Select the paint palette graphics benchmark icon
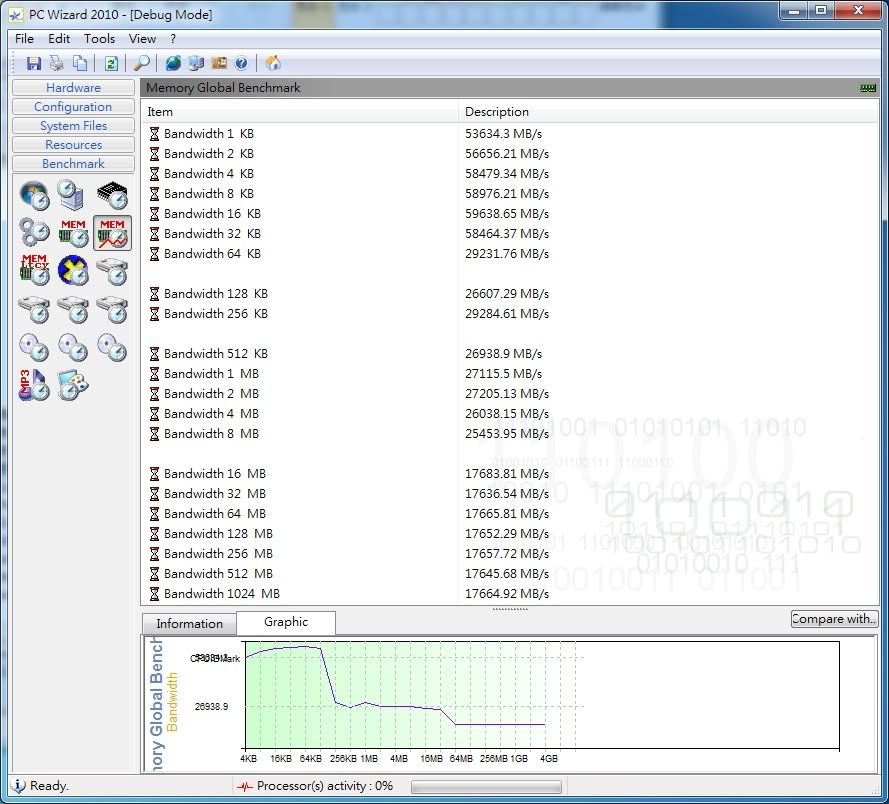 point(73,386)
